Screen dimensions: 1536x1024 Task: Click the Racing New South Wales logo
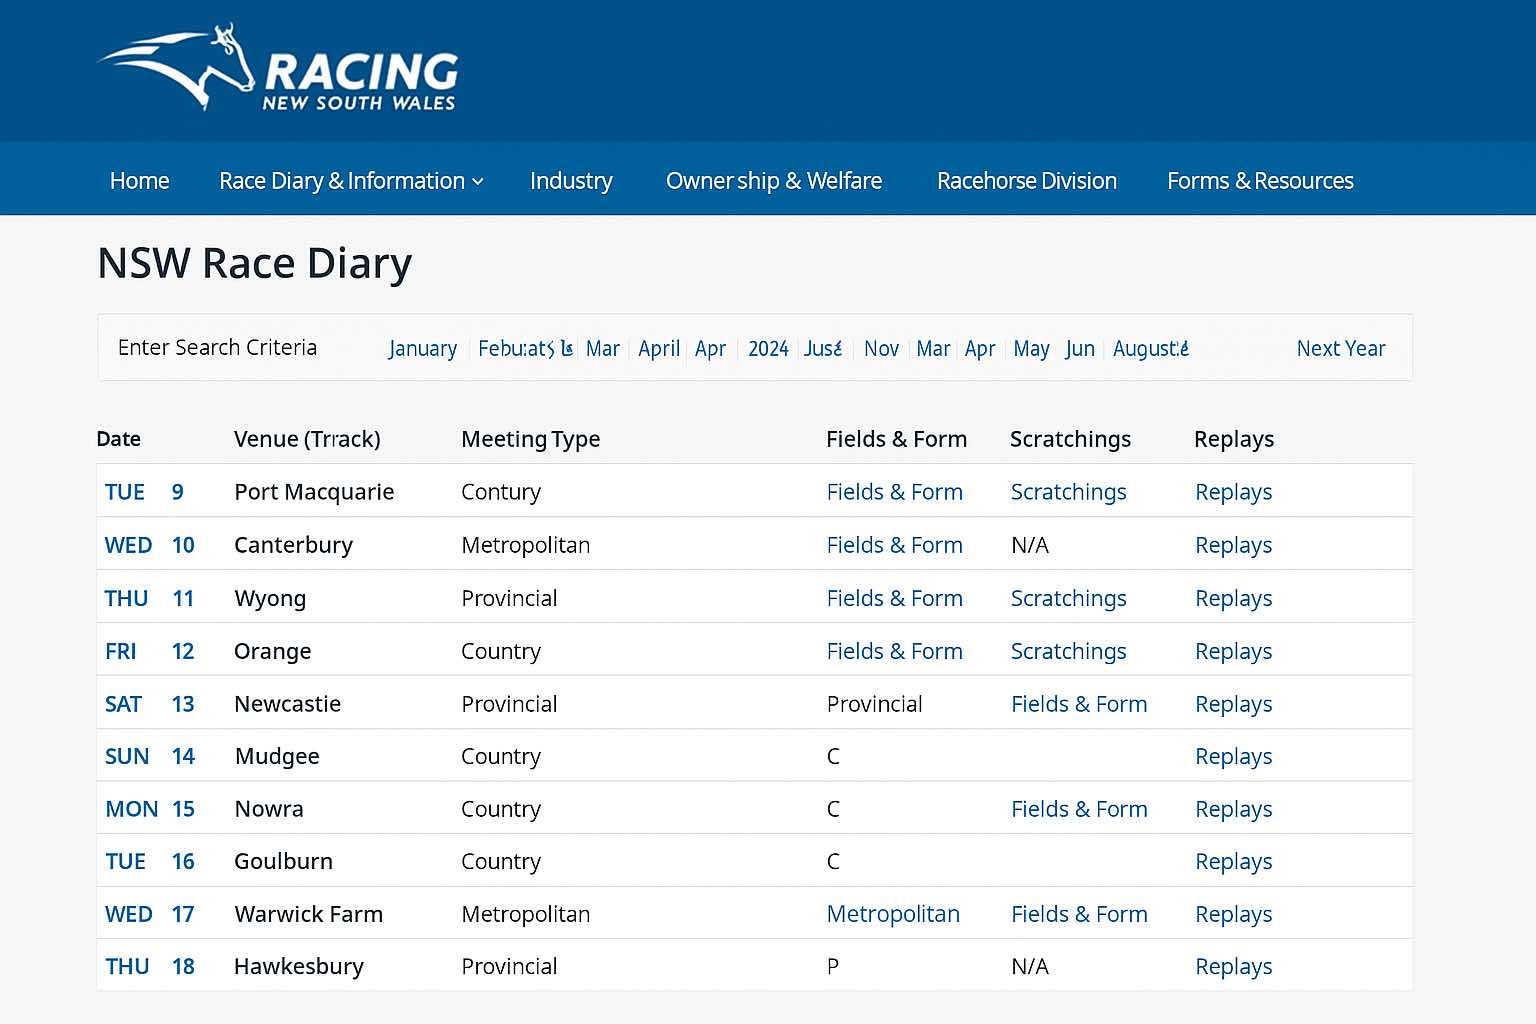(278, 67)
